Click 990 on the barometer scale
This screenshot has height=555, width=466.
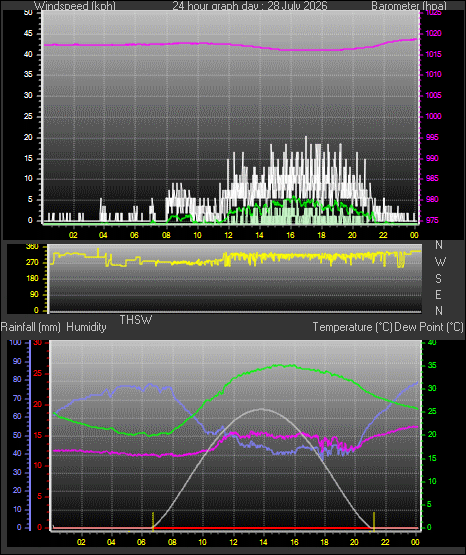(x=432, y=158)
